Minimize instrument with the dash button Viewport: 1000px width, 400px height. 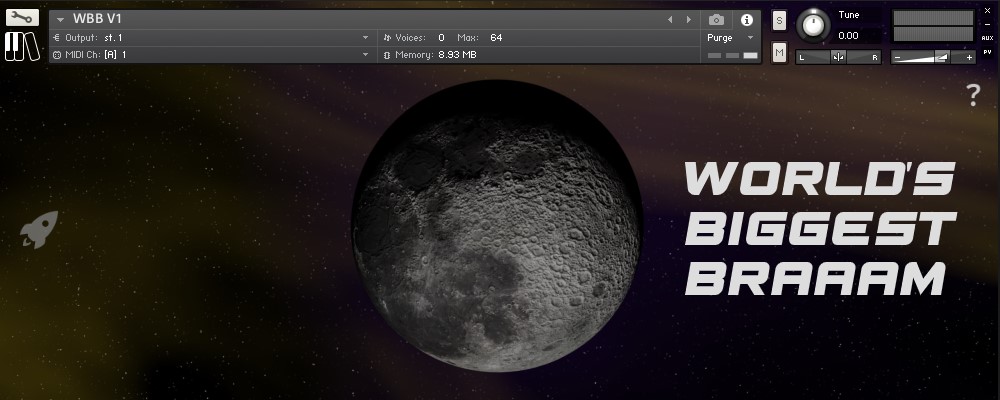(x=988, y=24)
